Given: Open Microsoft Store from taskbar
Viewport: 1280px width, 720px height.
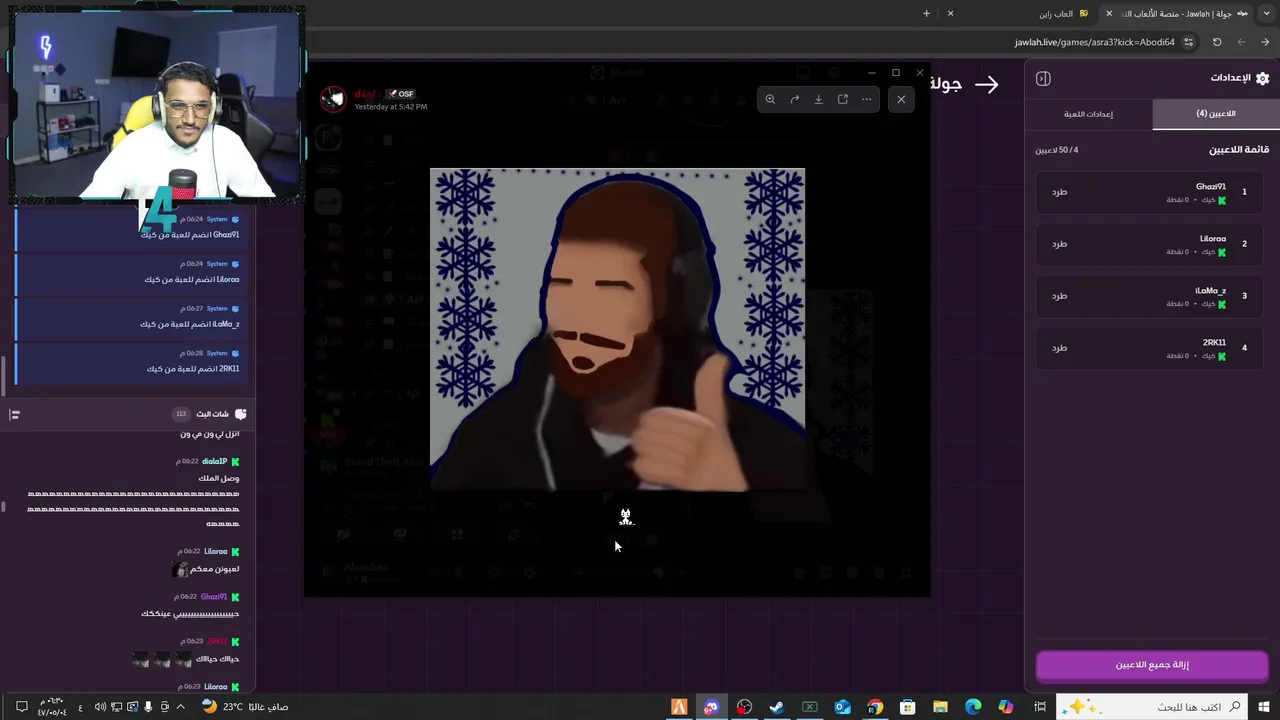Looking at the screenshot, I should point(907,707).
